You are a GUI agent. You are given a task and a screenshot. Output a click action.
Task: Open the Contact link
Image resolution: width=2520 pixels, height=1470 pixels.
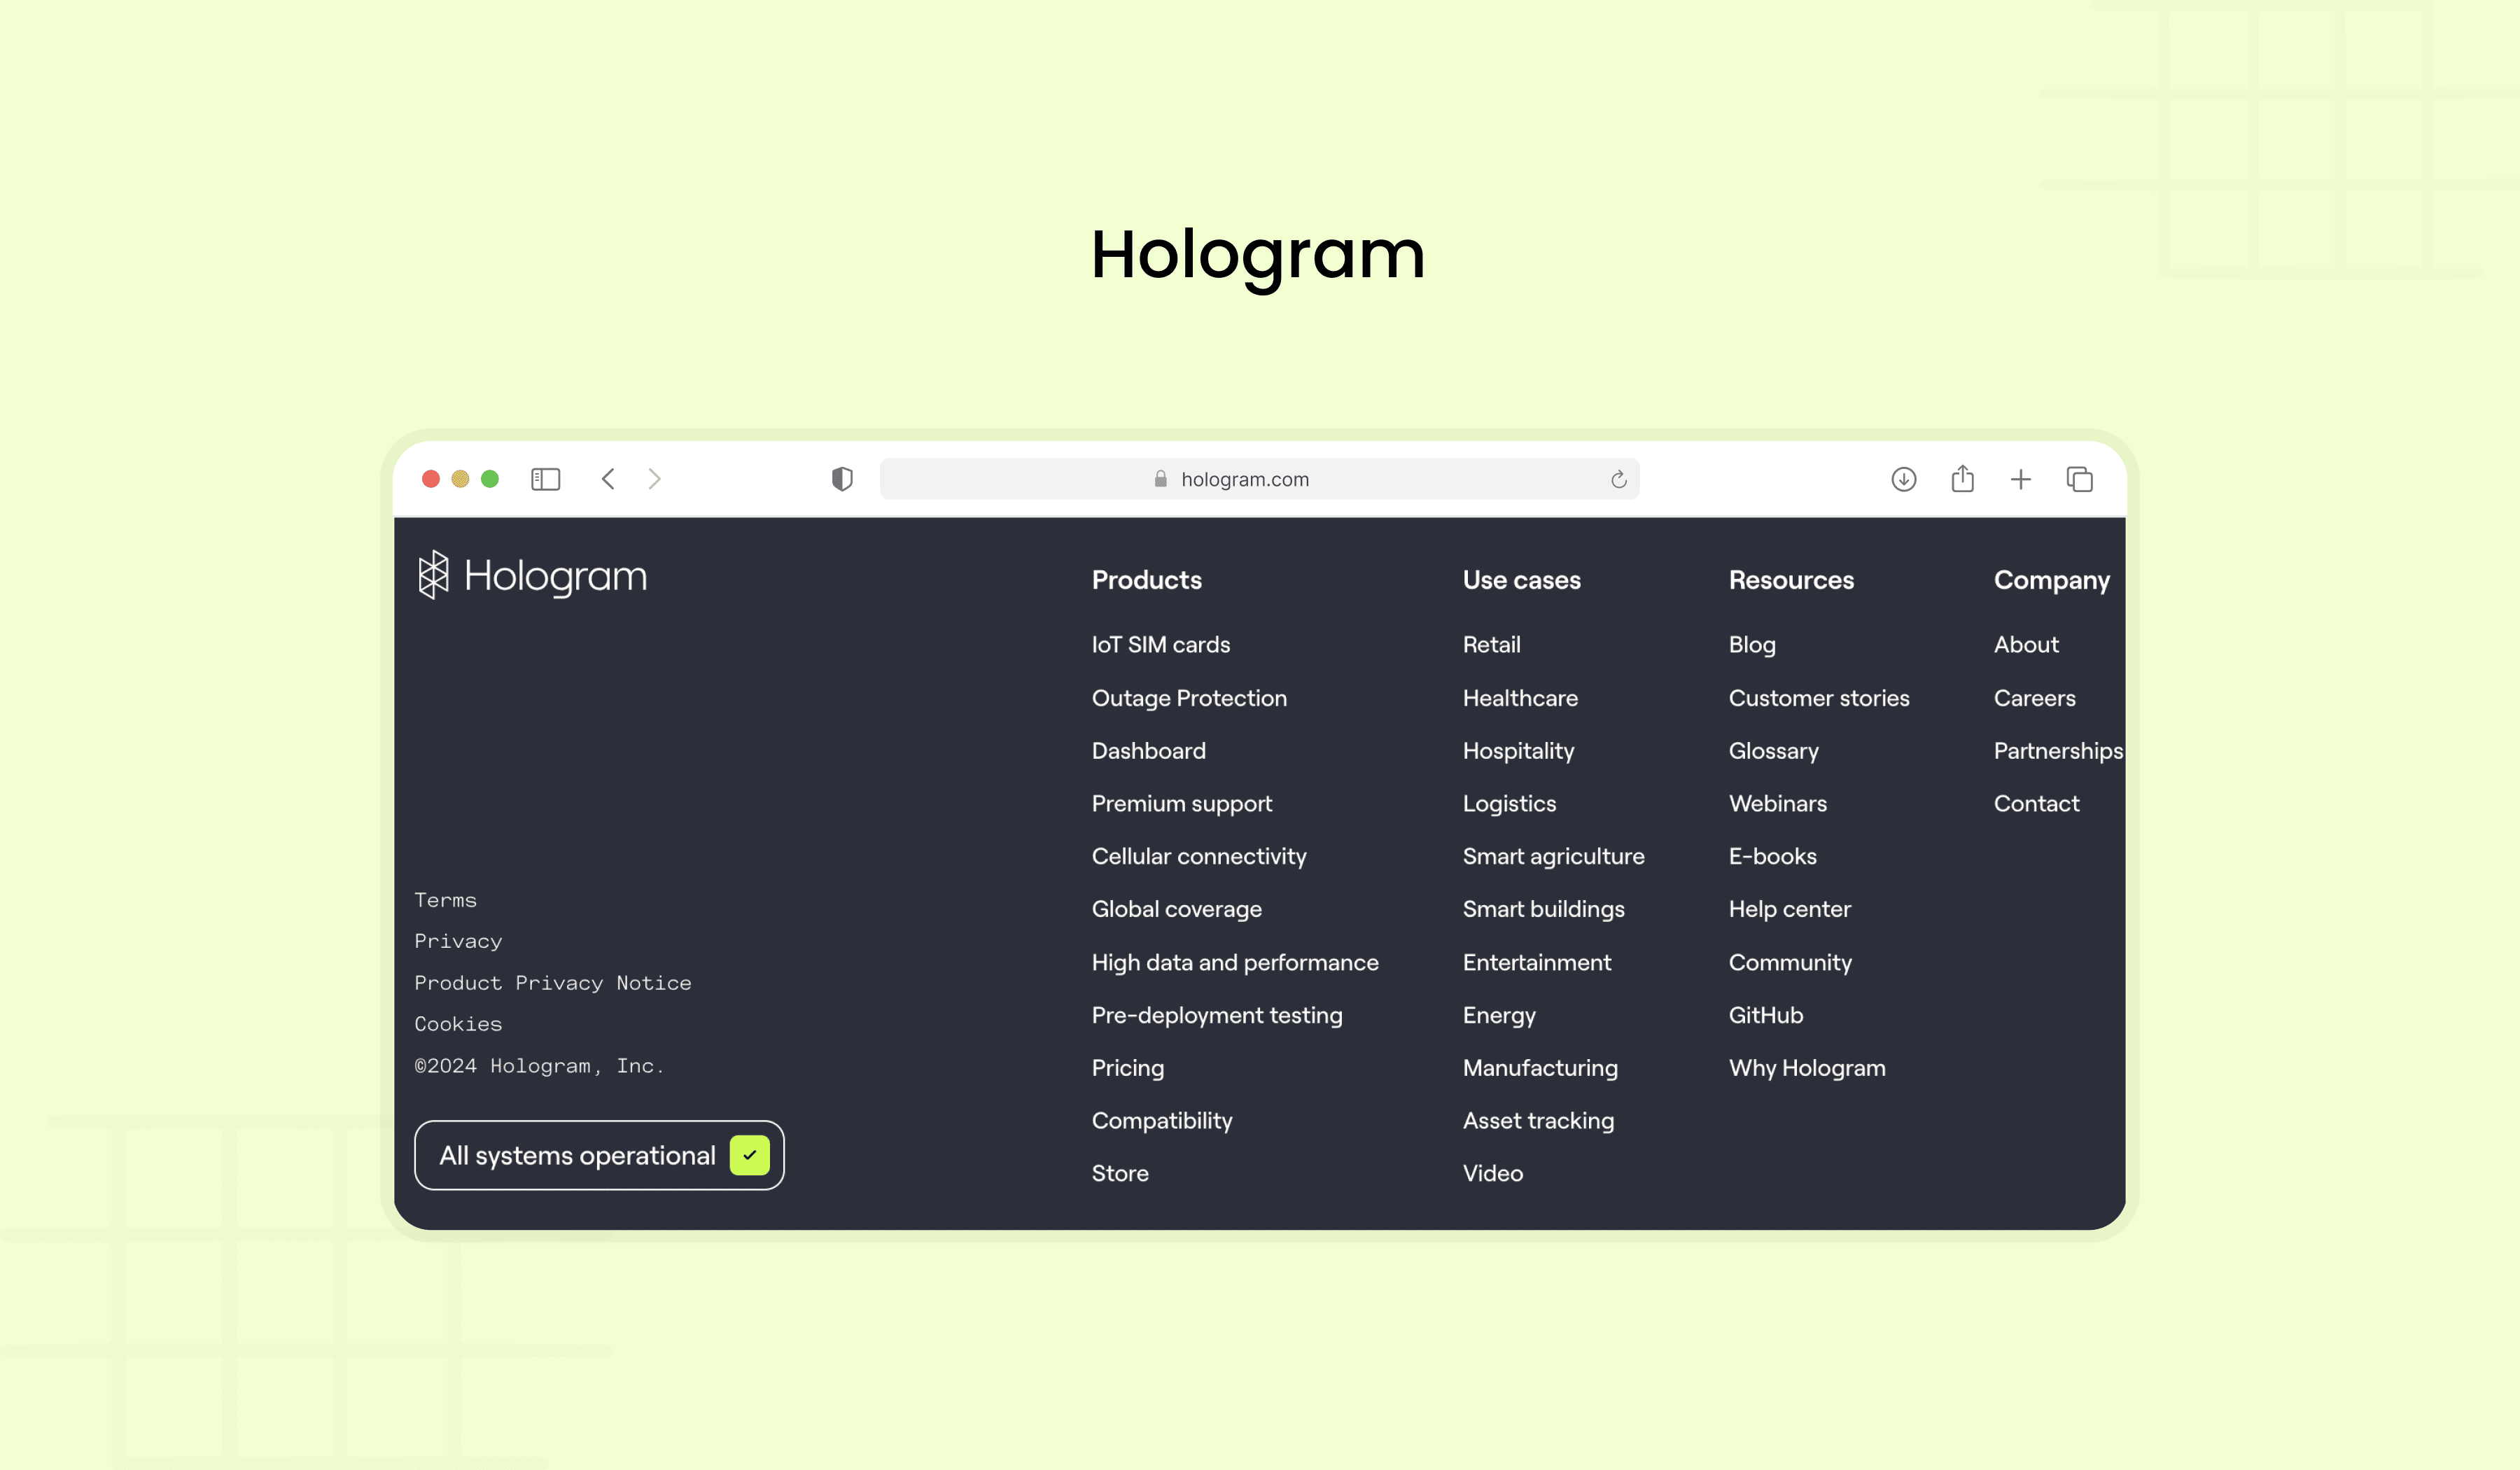[x=2036, y=804]
